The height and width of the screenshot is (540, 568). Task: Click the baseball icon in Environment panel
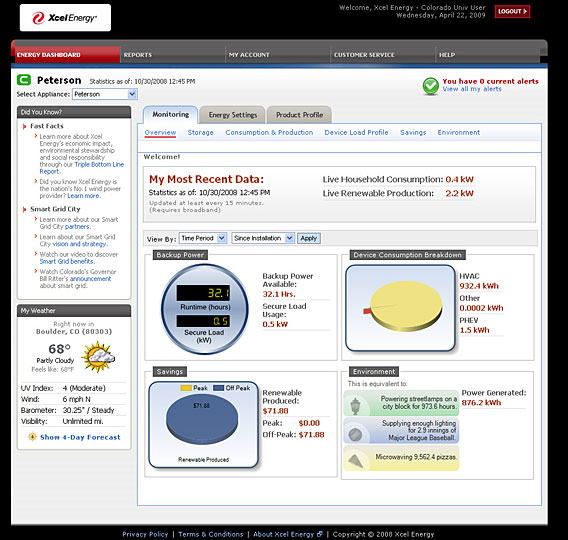355,434
